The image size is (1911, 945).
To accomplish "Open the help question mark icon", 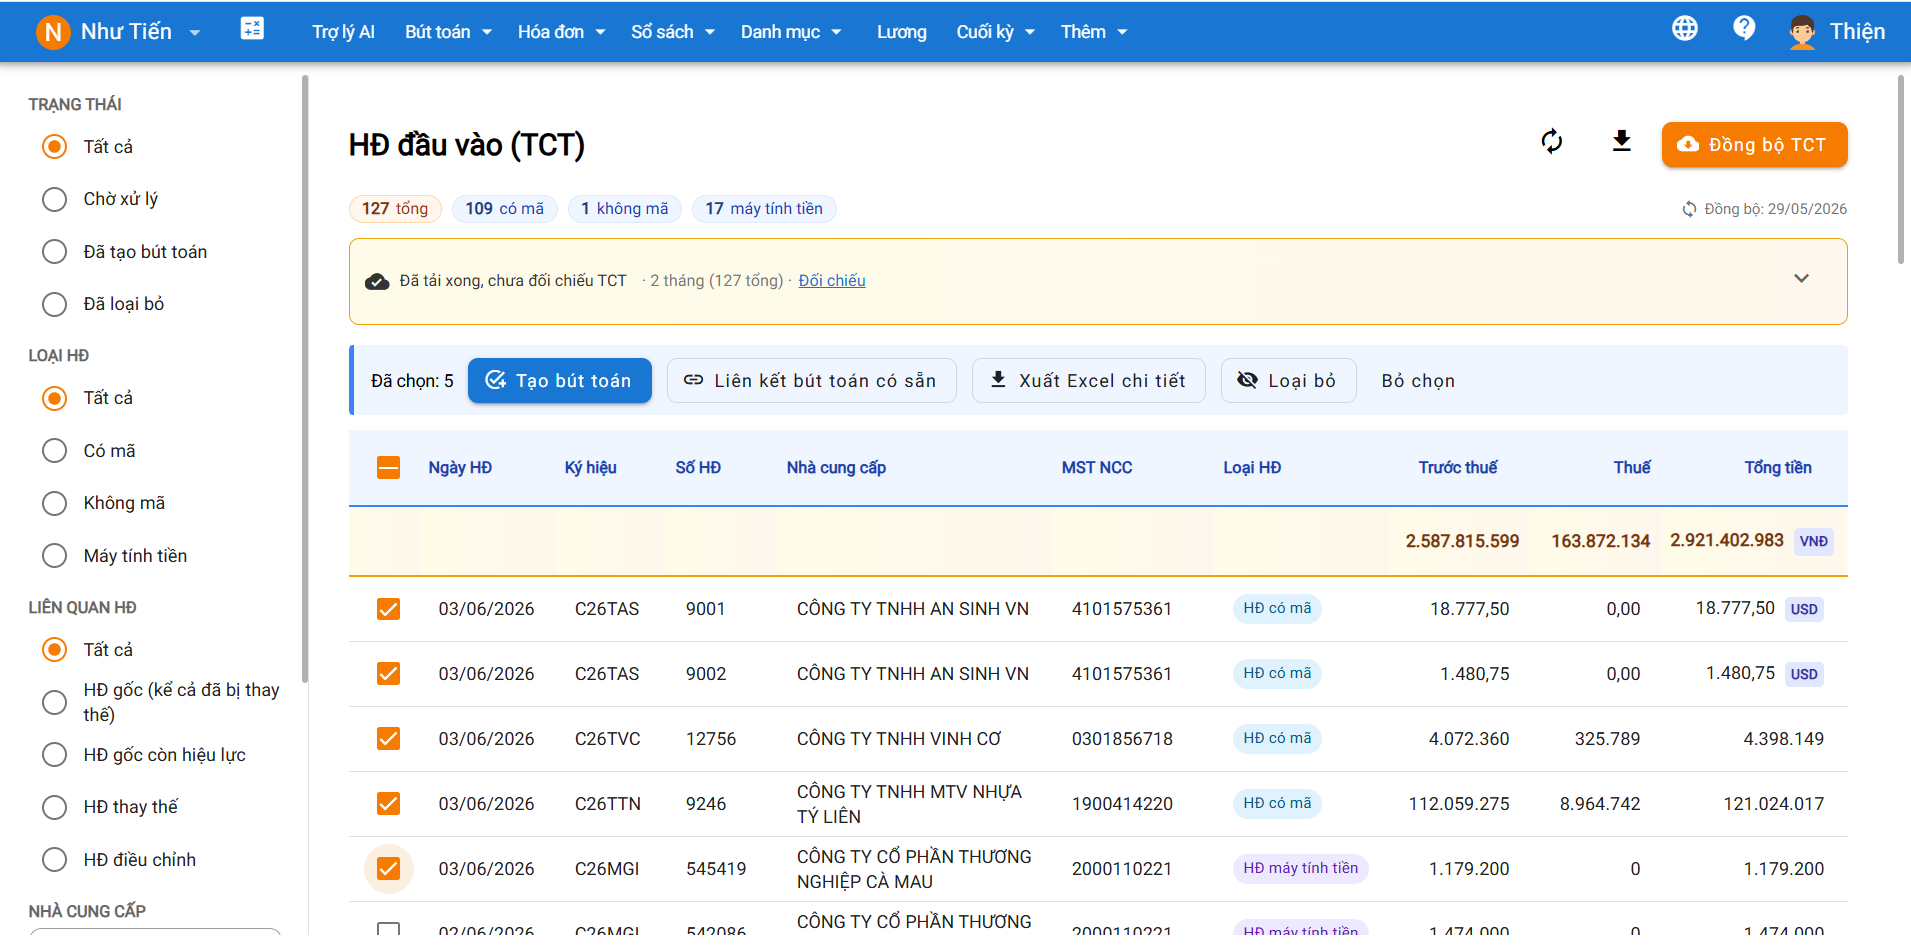I will coord(1744,29).
